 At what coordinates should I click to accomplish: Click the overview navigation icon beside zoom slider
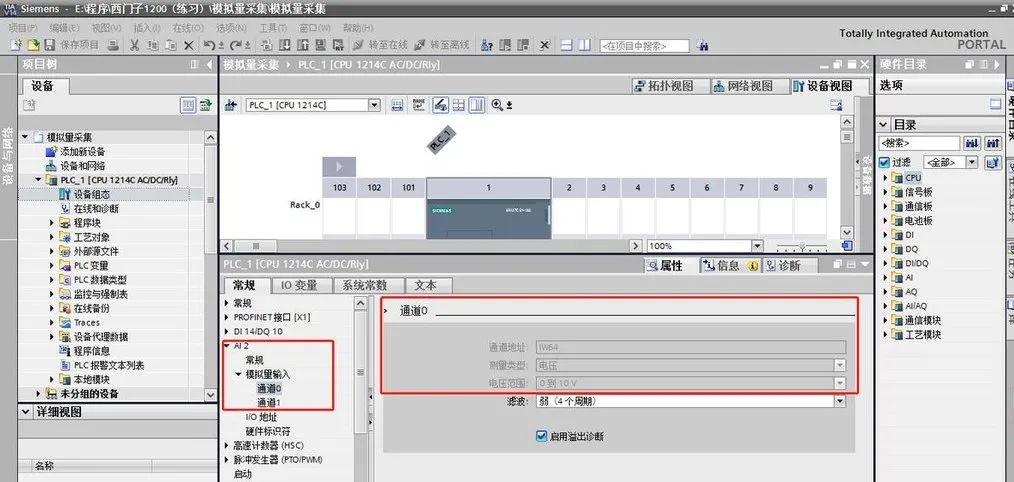coord(847,246)
